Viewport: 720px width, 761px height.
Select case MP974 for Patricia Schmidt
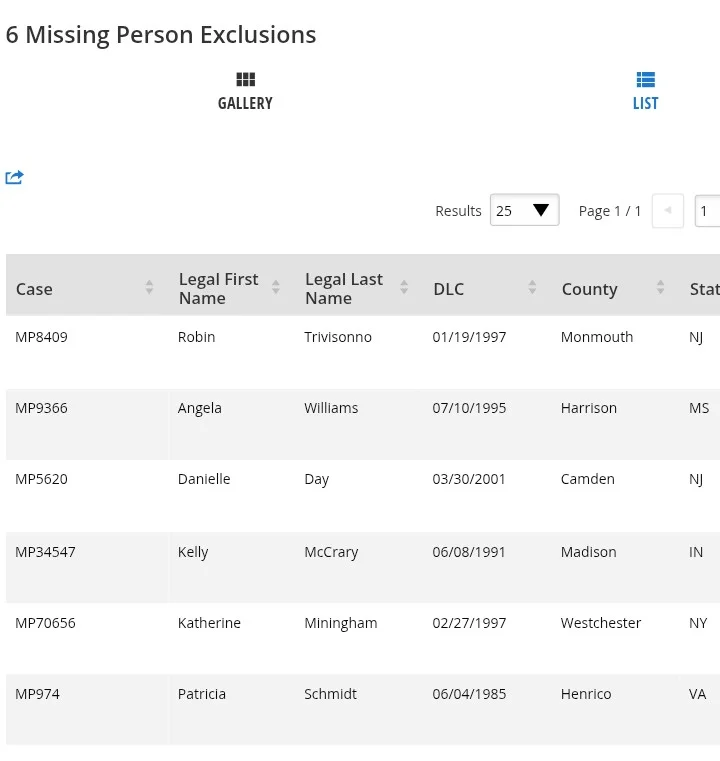point(37,694)
